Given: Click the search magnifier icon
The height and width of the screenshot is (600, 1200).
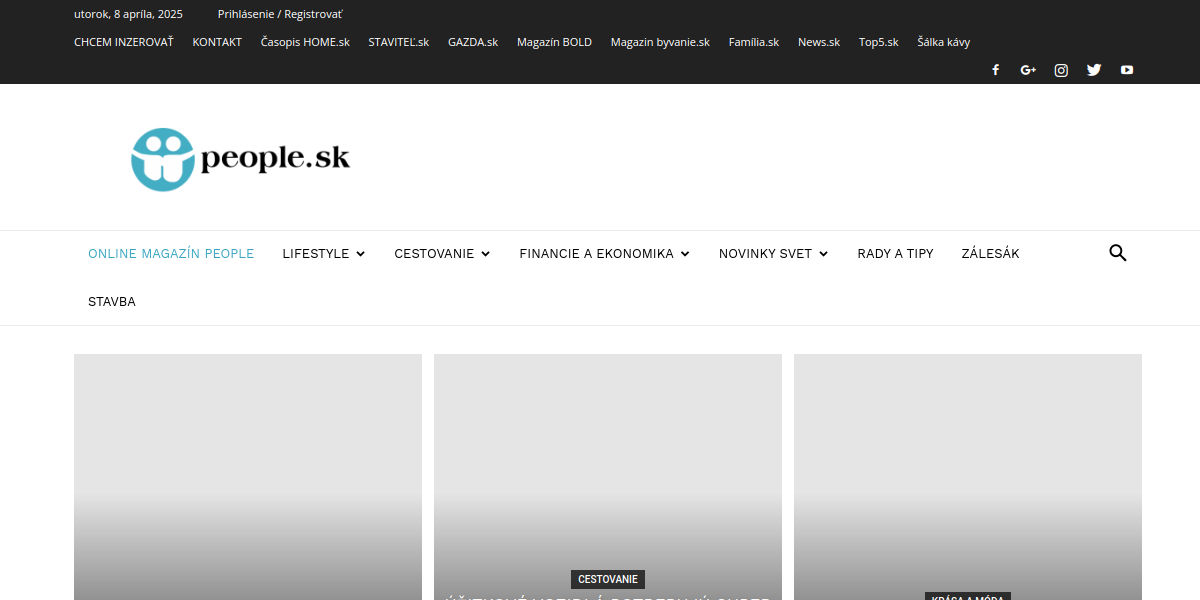Looking at the screenshot, I should 1118,253.
